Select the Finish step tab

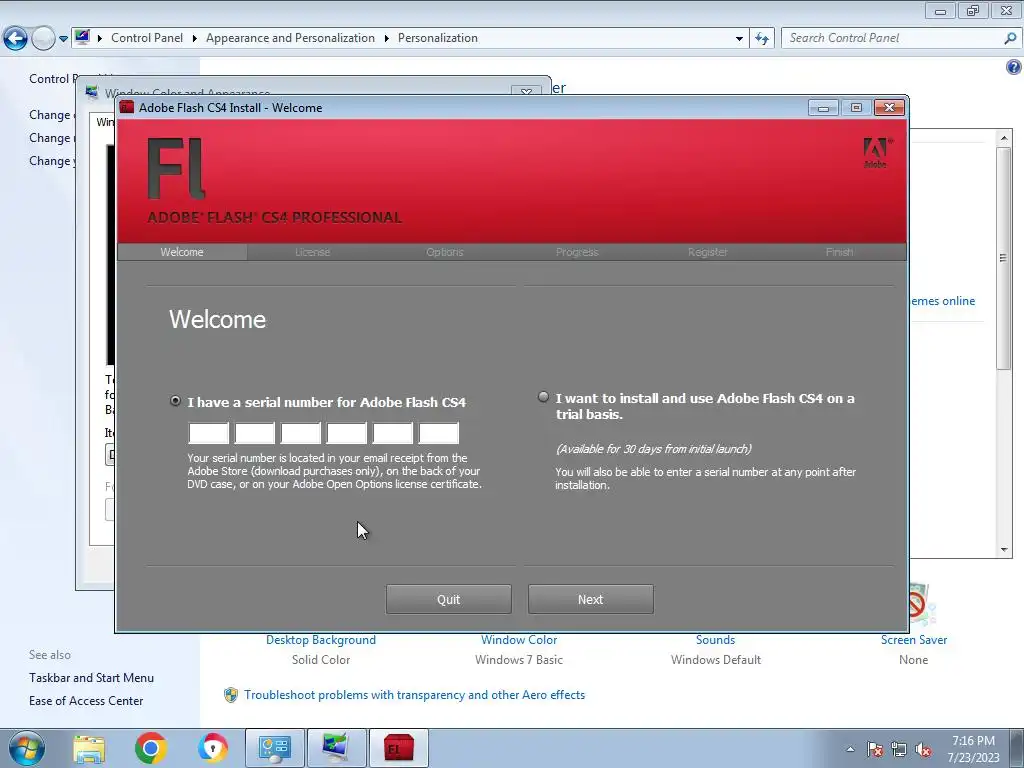click(x=839, y=252)
